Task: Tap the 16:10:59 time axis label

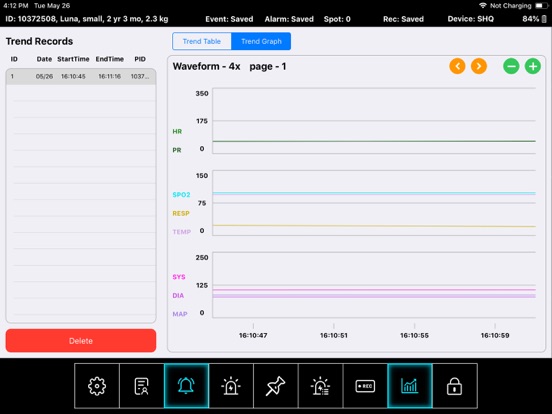Action: [x=495, y=335]
